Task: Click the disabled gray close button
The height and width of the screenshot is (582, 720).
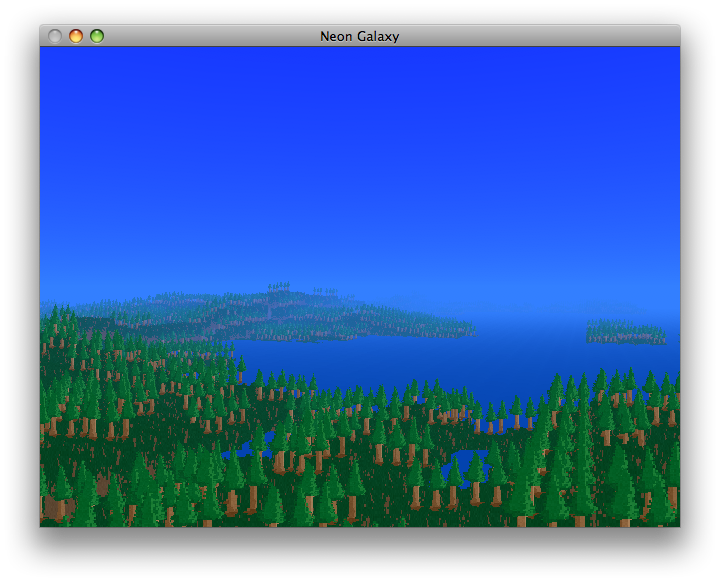Action: tap(55, 36)
